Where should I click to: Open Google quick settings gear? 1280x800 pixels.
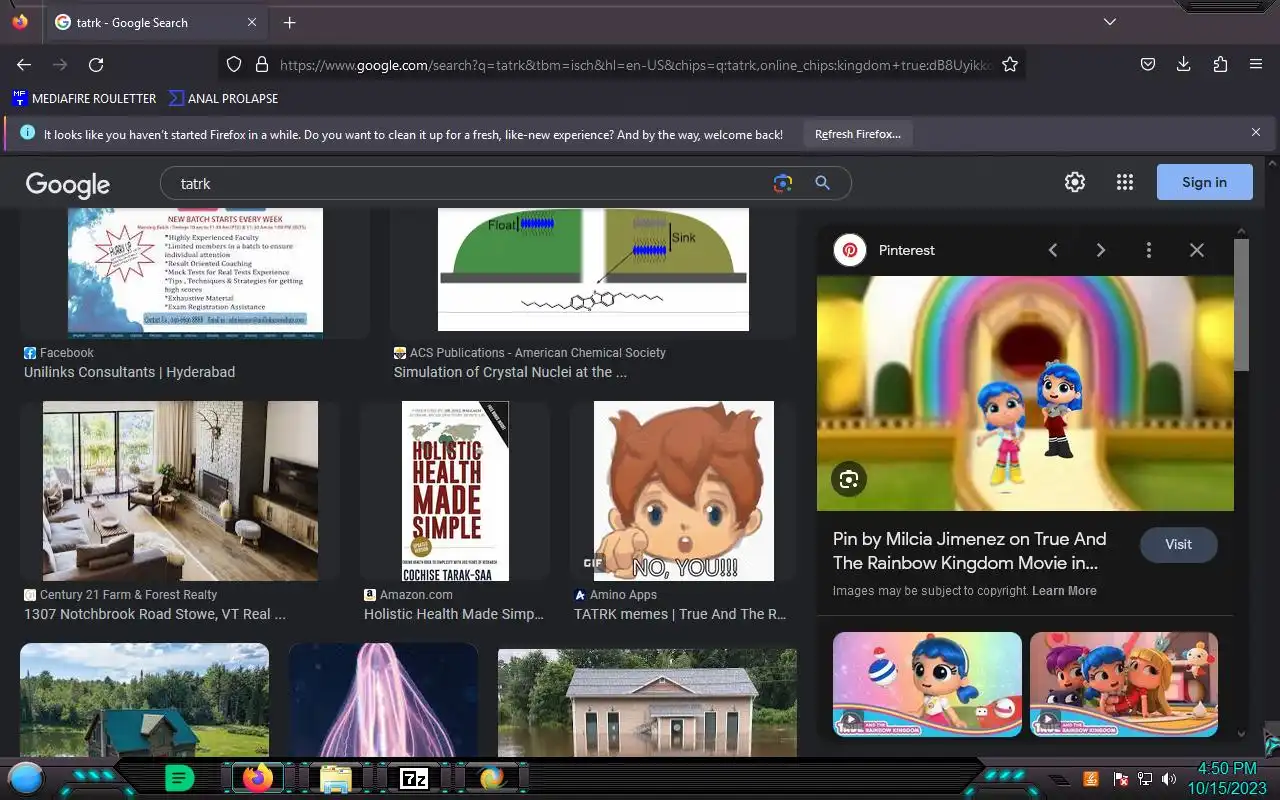tap(1075, 182)
